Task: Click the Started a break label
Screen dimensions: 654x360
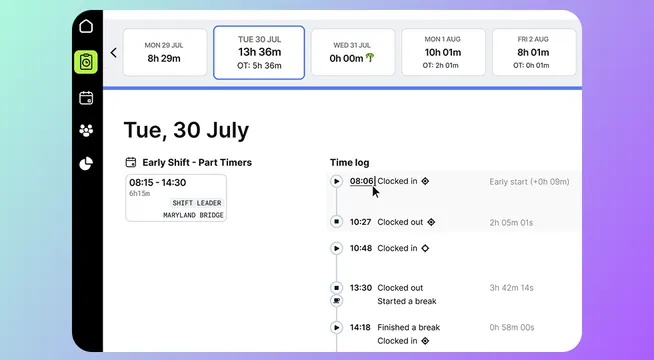Action: point(407,301)
